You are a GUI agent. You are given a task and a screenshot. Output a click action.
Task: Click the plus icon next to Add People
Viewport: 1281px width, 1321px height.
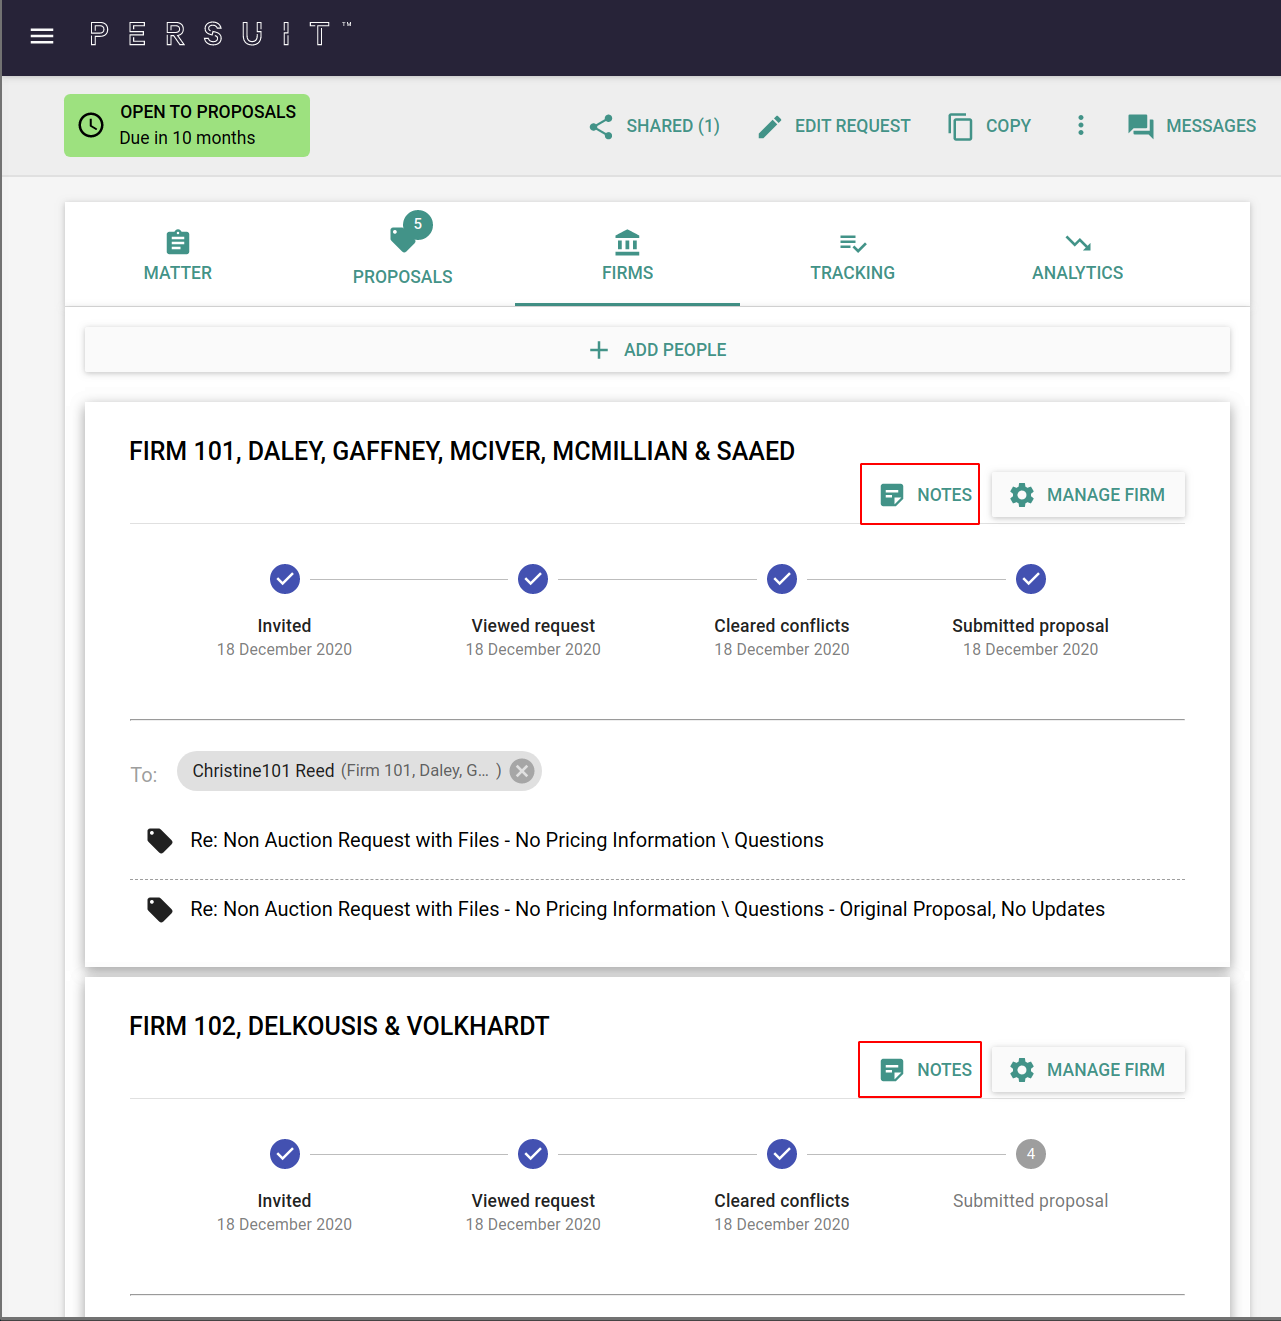[599, 350]
